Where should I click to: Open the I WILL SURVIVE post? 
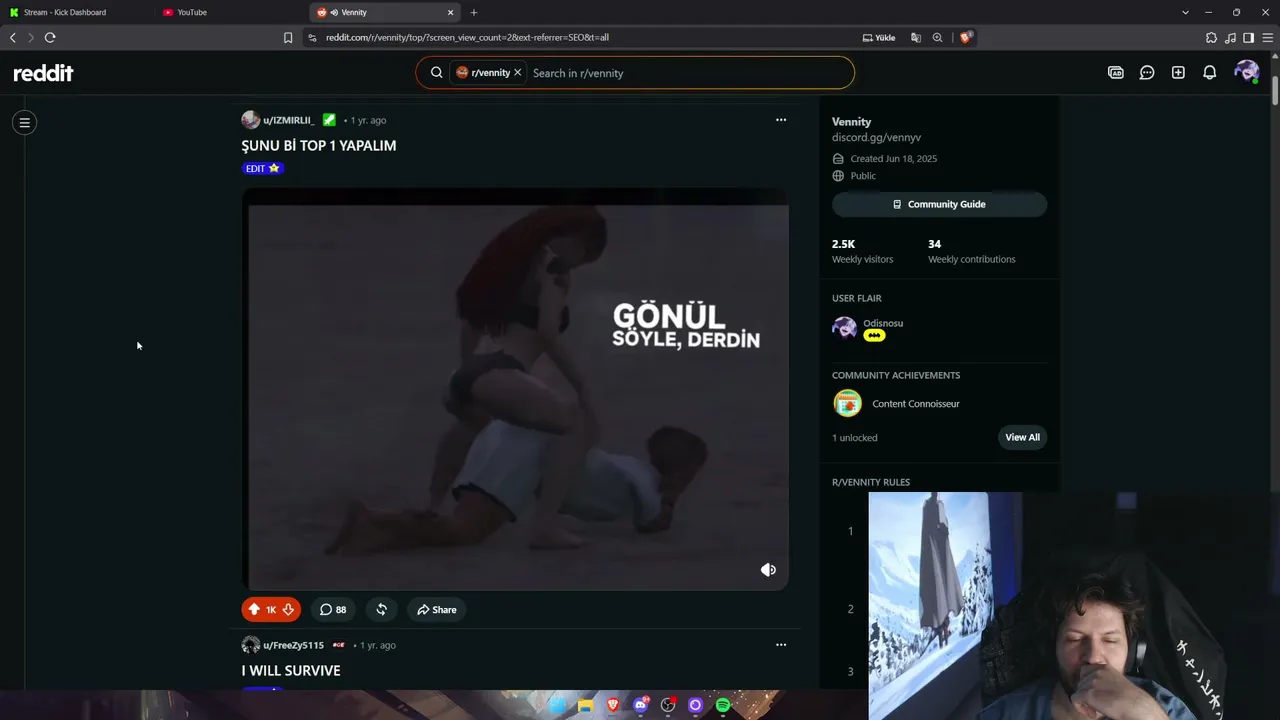pos(291,671)
